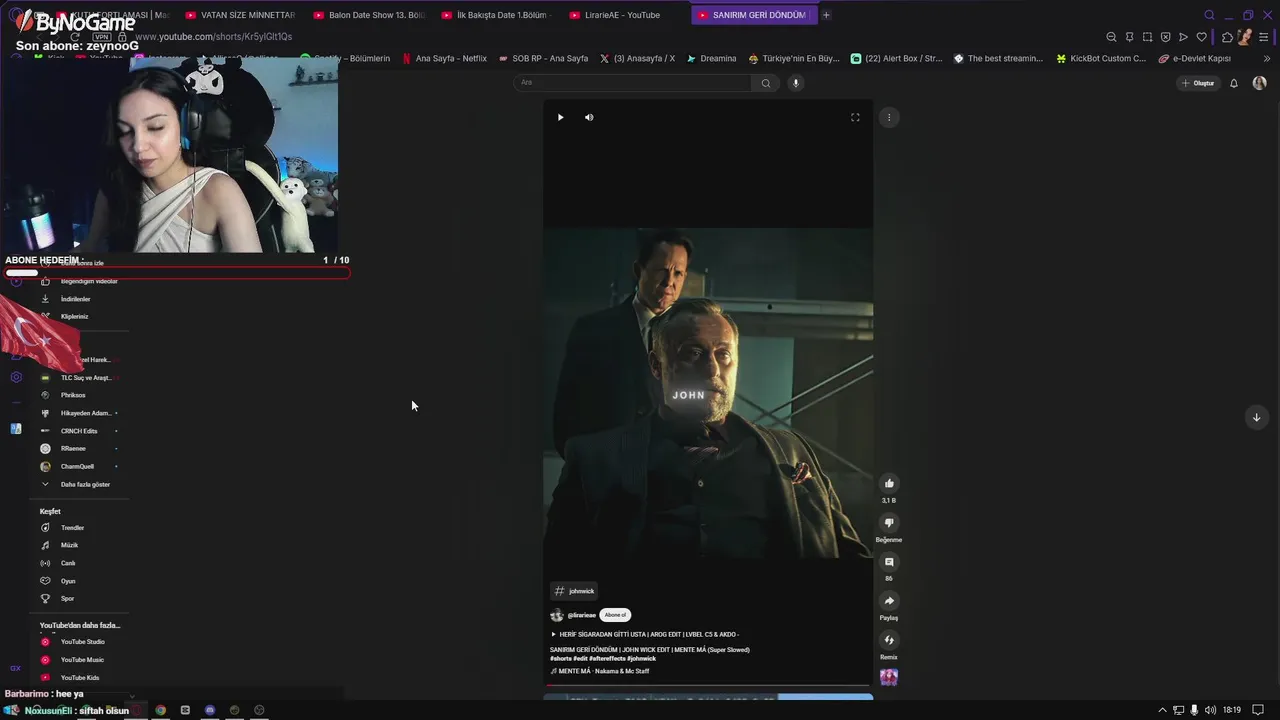Open YouTube notifications bell
This screenshot has height=720, width=1280.
point(1234,83)
